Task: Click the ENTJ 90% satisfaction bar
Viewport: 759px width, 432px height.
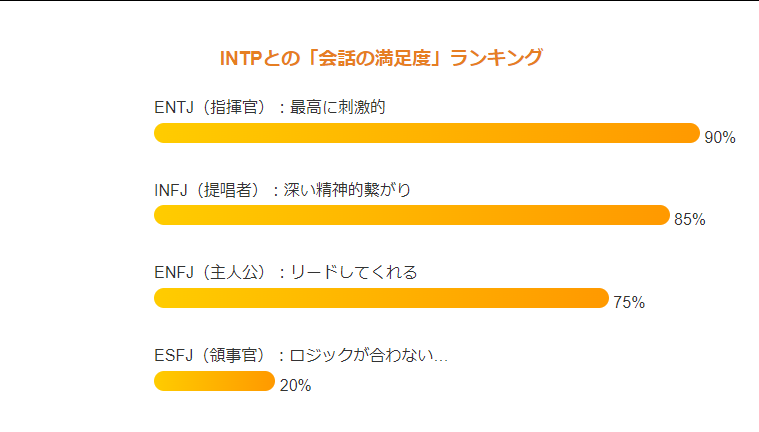Action: (426, 133)
